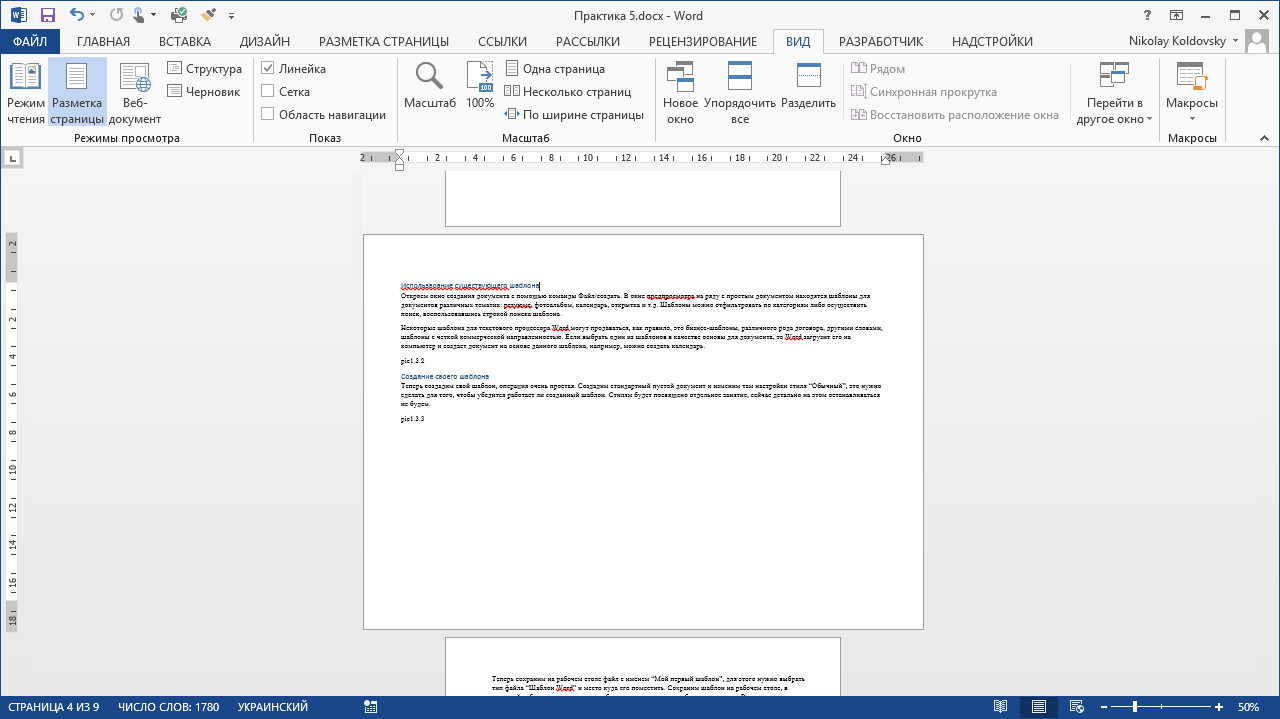Open the ФАЙЛ tab
Screen dimensions: 1280x719
coord(30,42)
